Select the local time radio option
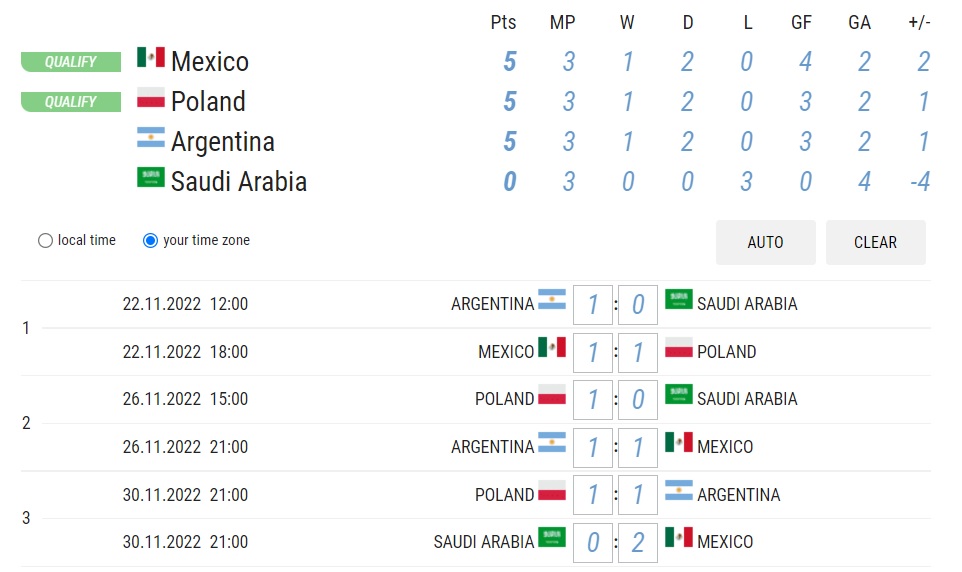The height and width of the screenshot is (572, 962). point(45,241)
